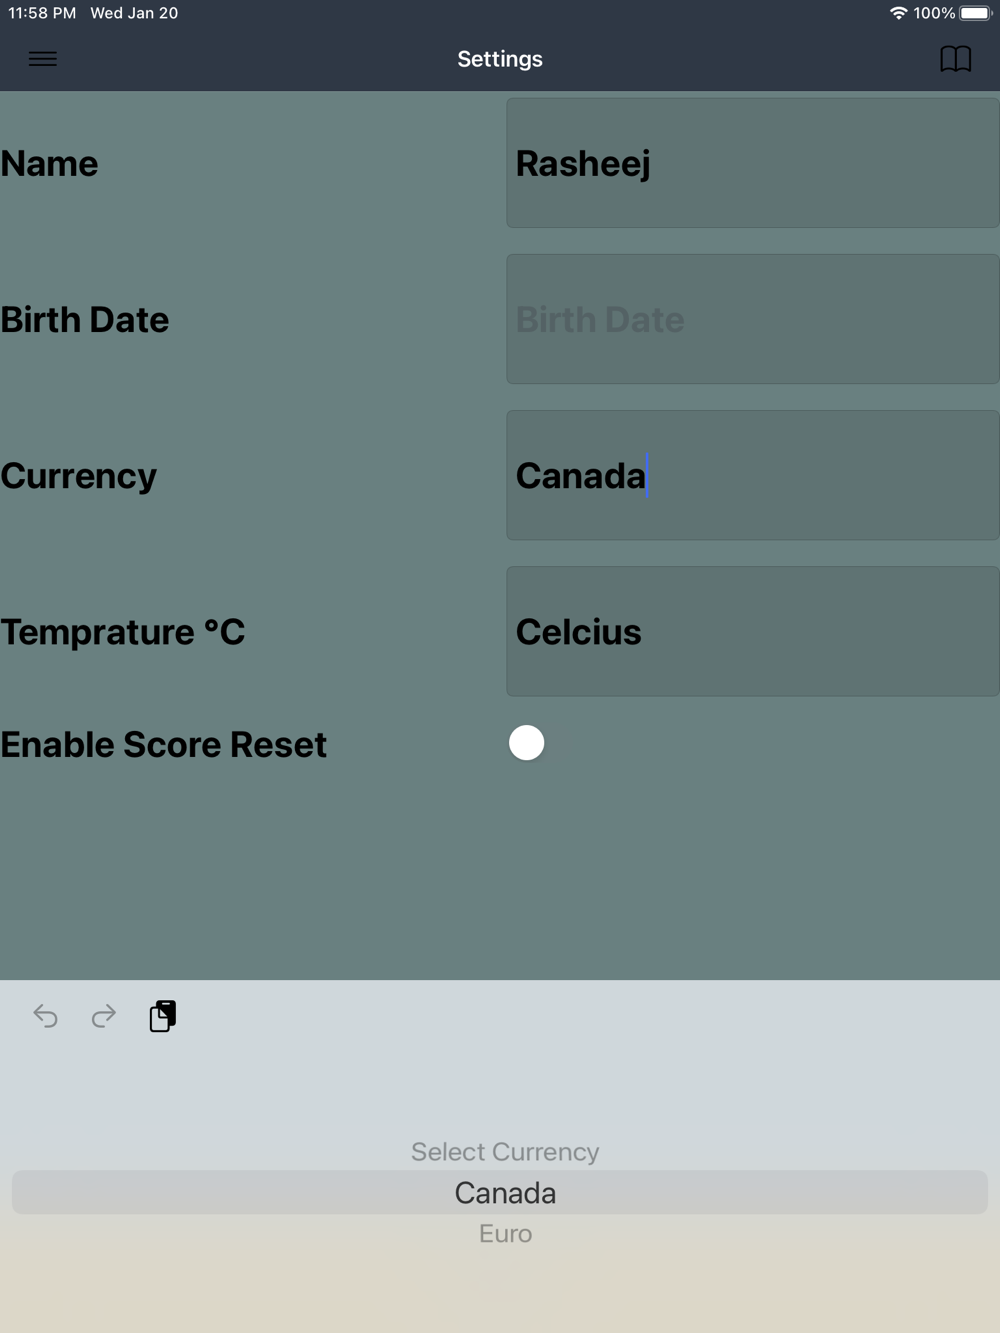The height and width of the screenshot is (1333, 1000).
Task: Tap the Name label
Action: (49, 163)
